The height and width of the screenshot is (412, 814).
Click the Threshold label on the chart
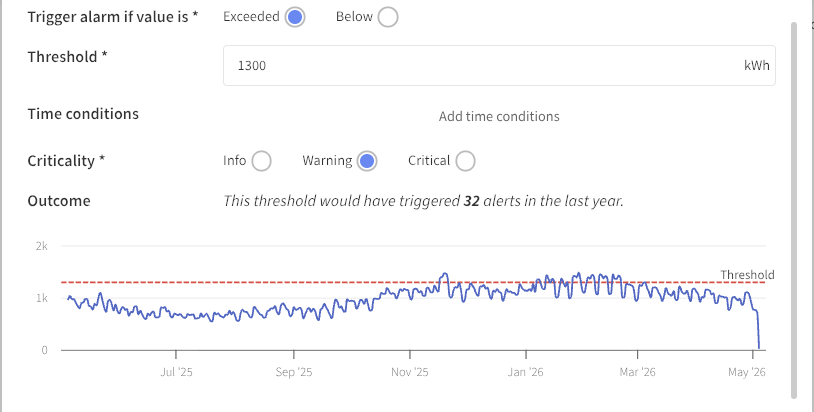click(747, 275)
